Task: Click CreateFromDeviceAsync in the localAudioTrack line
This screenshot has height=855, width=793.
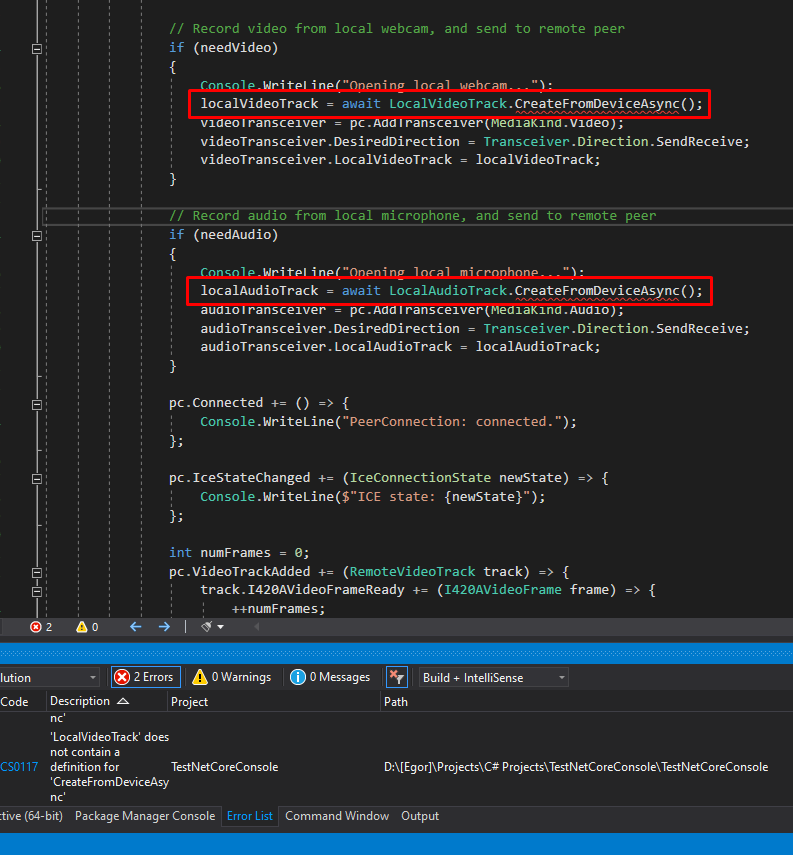Action: [597, 291]
